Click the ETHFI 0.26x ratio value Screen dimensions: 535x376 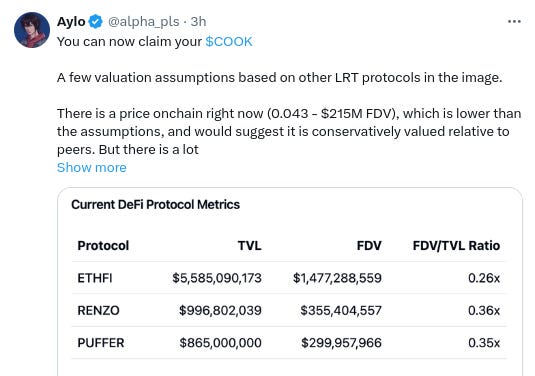coord(484,278)
